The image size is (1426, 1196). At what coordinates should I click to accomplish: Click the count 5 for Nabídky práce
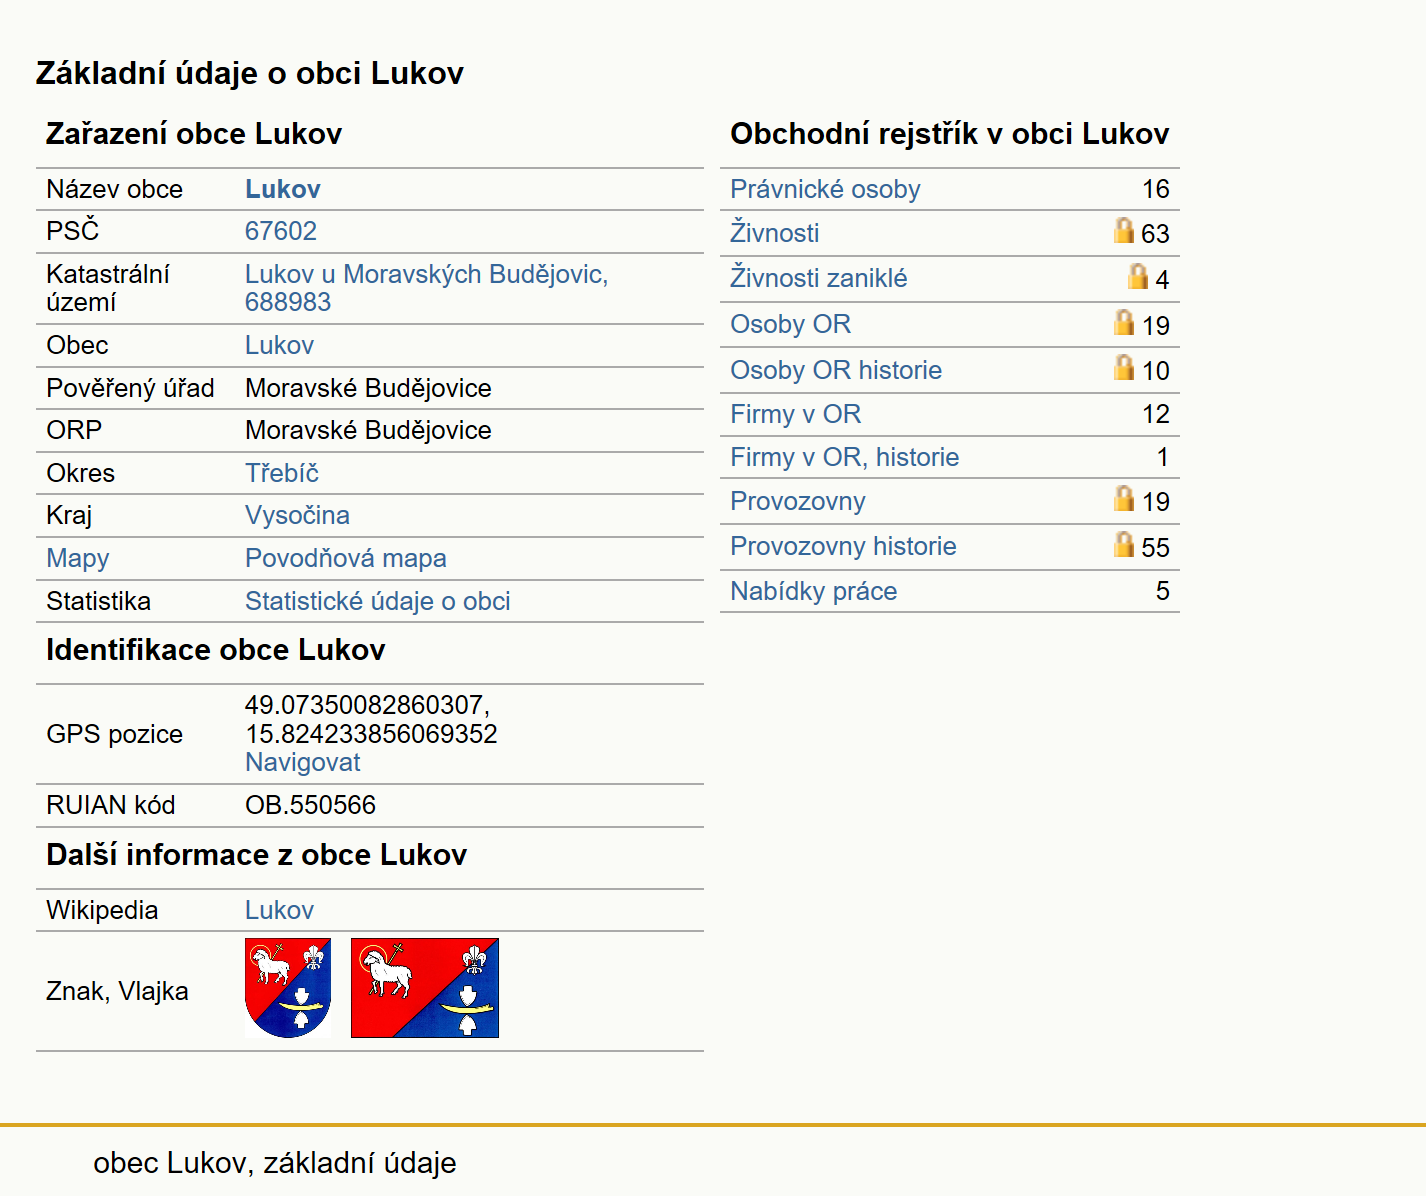pos(1162,591)
